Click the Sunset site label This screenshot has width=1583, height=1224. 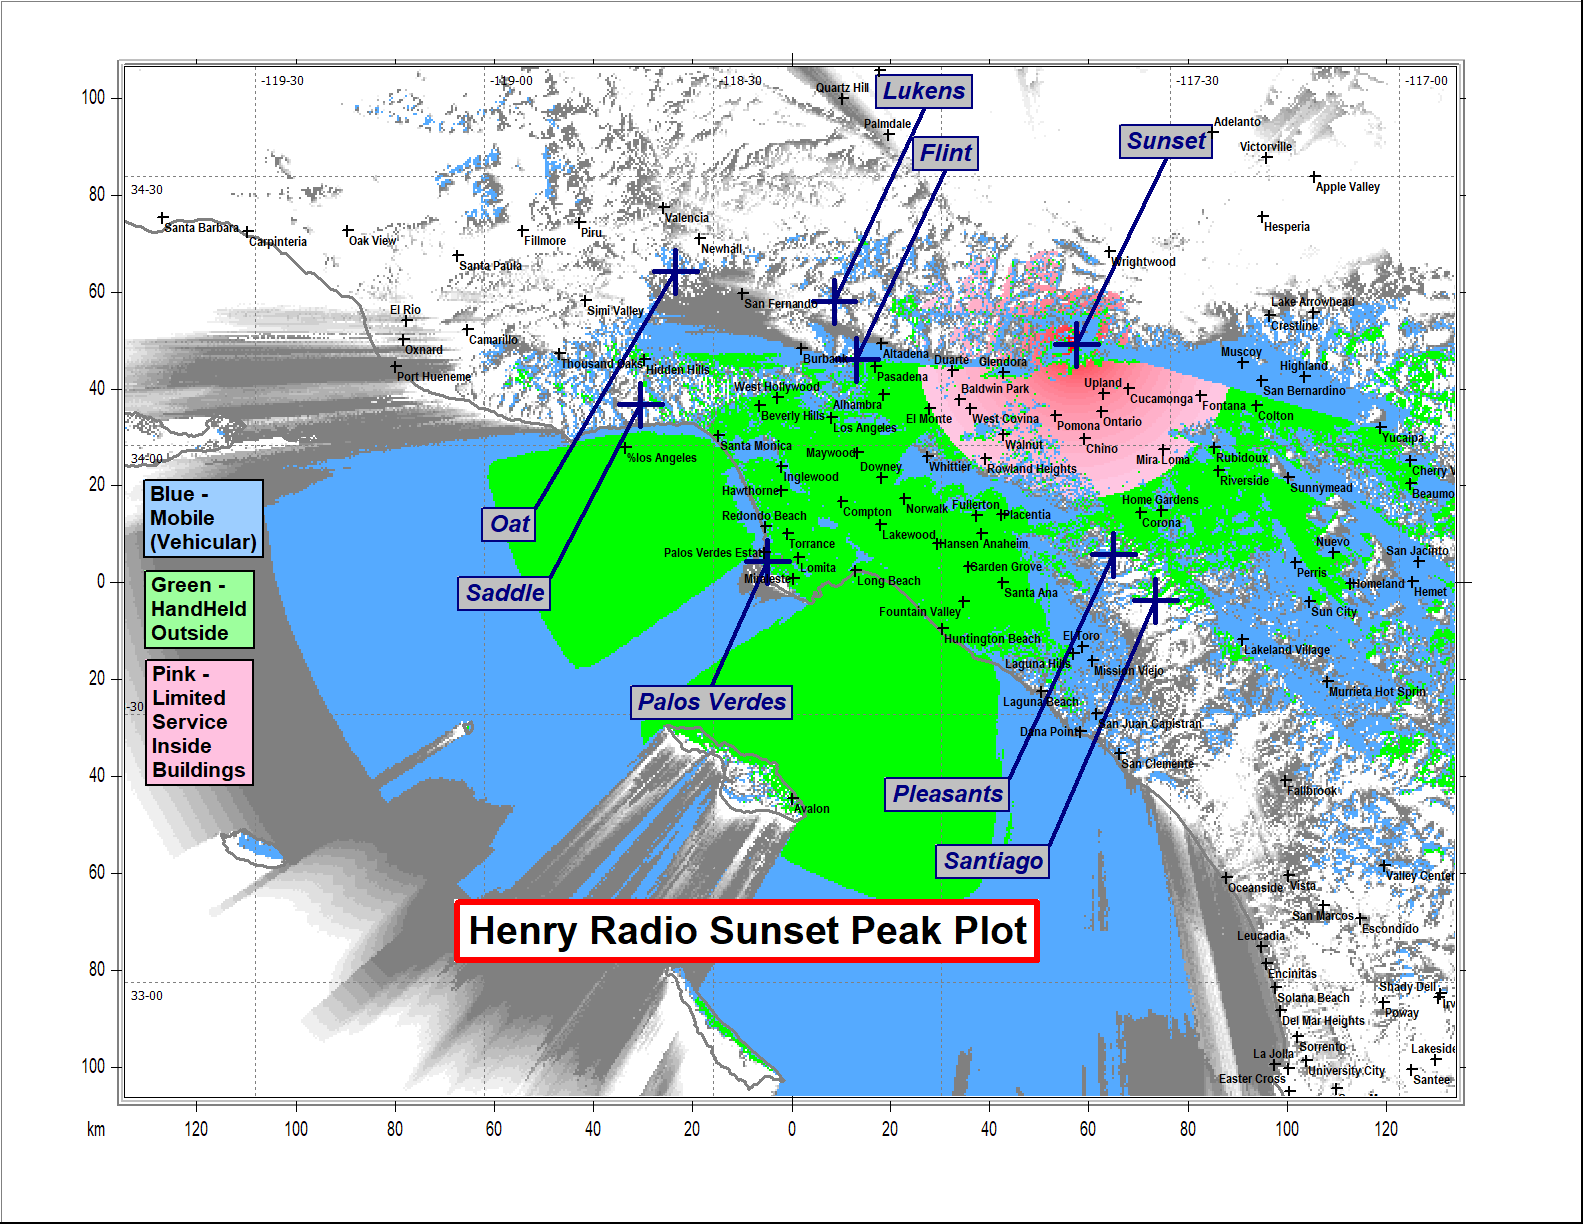(1166, 141)
